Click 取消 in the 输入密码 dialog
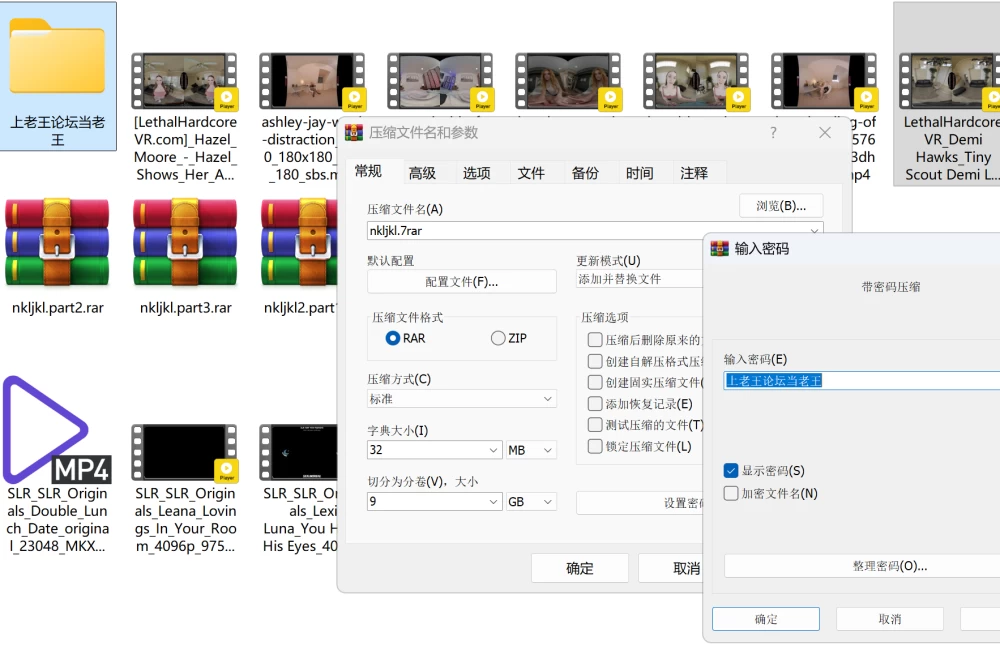This screenshot has width=1000, height=654. point(890,619)
